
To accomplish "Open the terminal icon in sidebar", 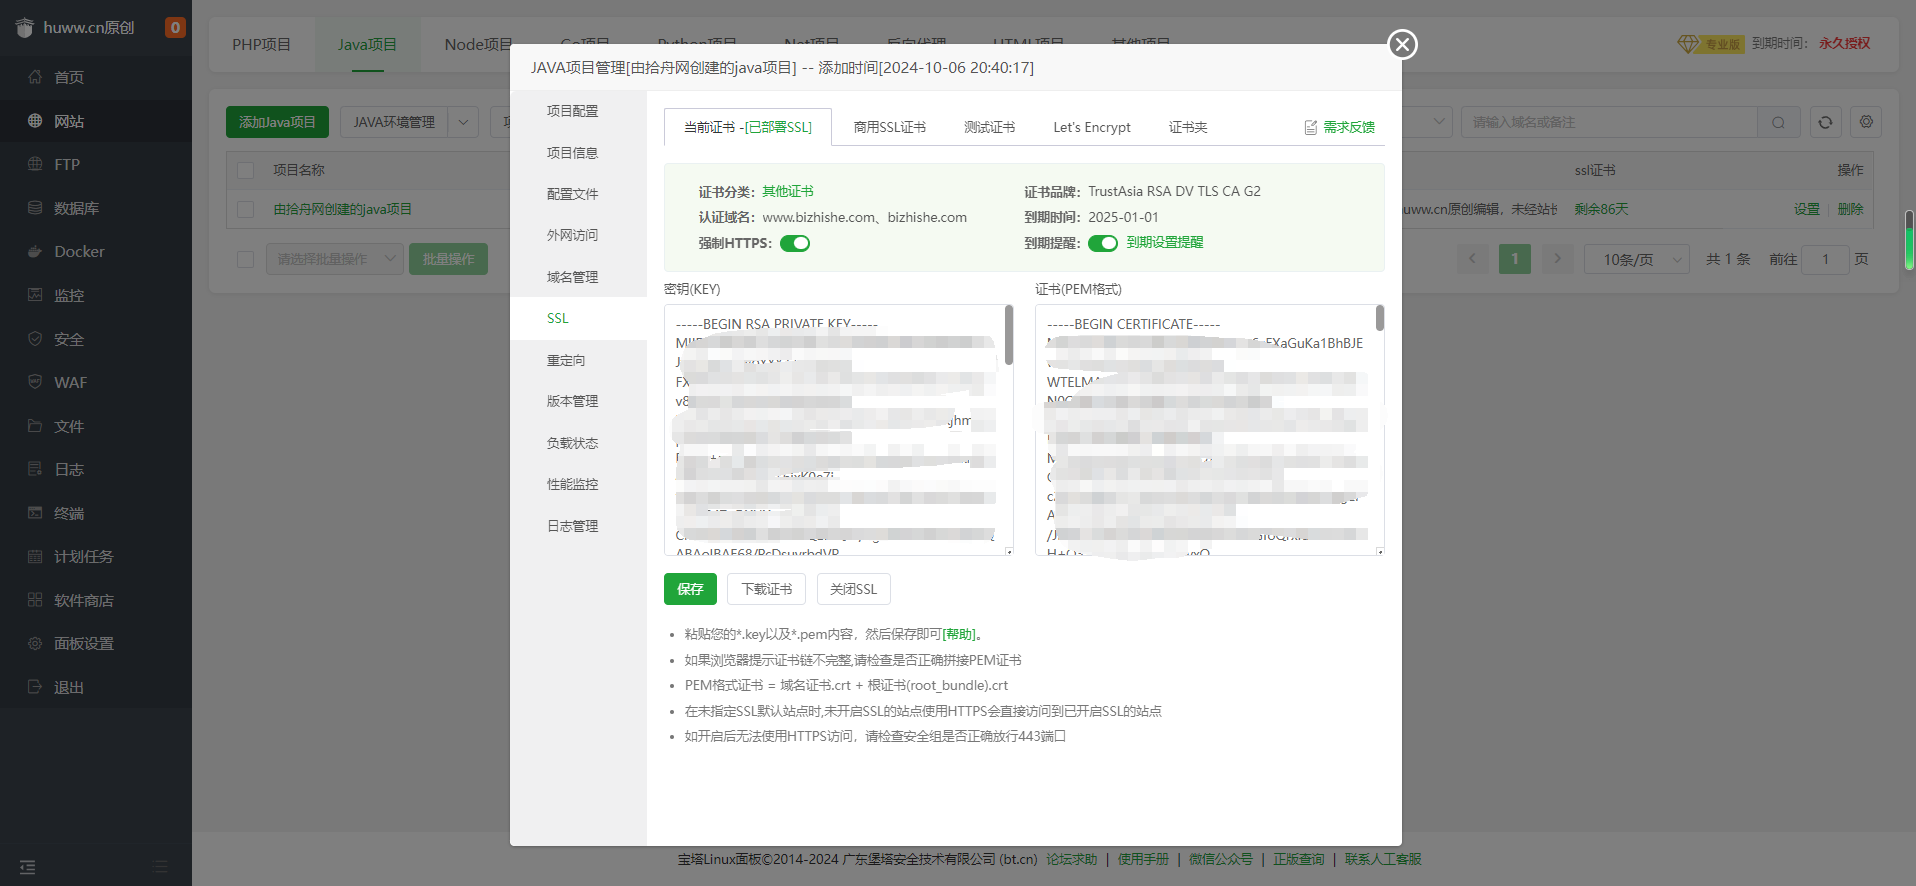I will 35,513.
